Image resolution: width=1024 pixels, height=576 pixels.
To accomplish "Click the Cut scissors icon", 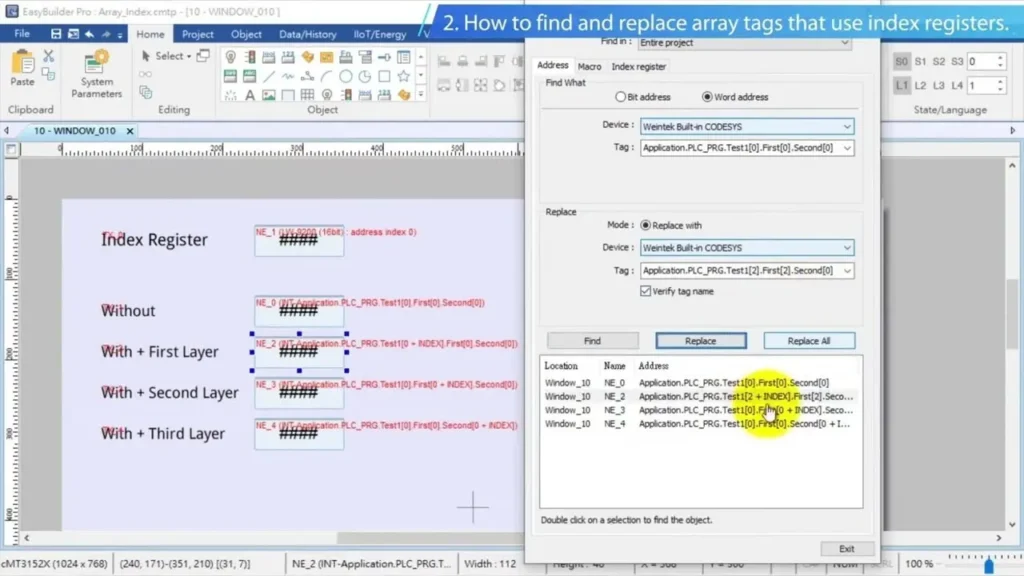I will 48,56.
